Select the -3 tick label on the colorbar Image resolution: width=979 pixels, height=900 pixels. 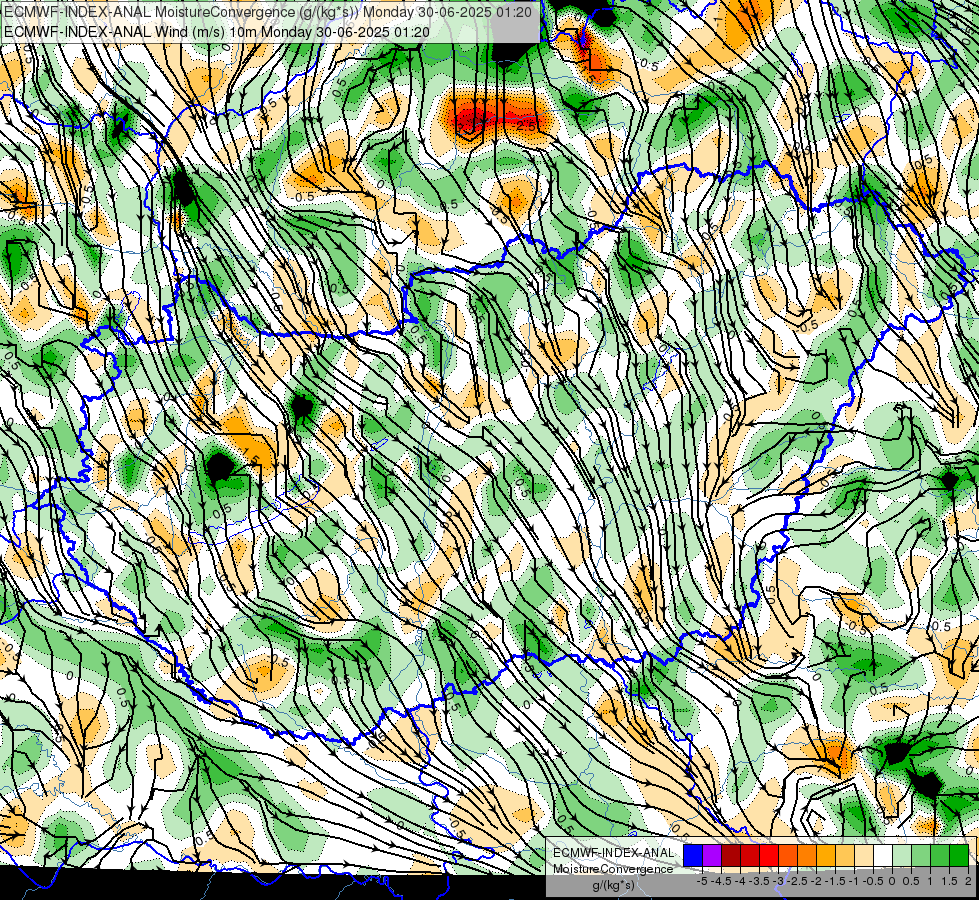(x=779, y=881)
